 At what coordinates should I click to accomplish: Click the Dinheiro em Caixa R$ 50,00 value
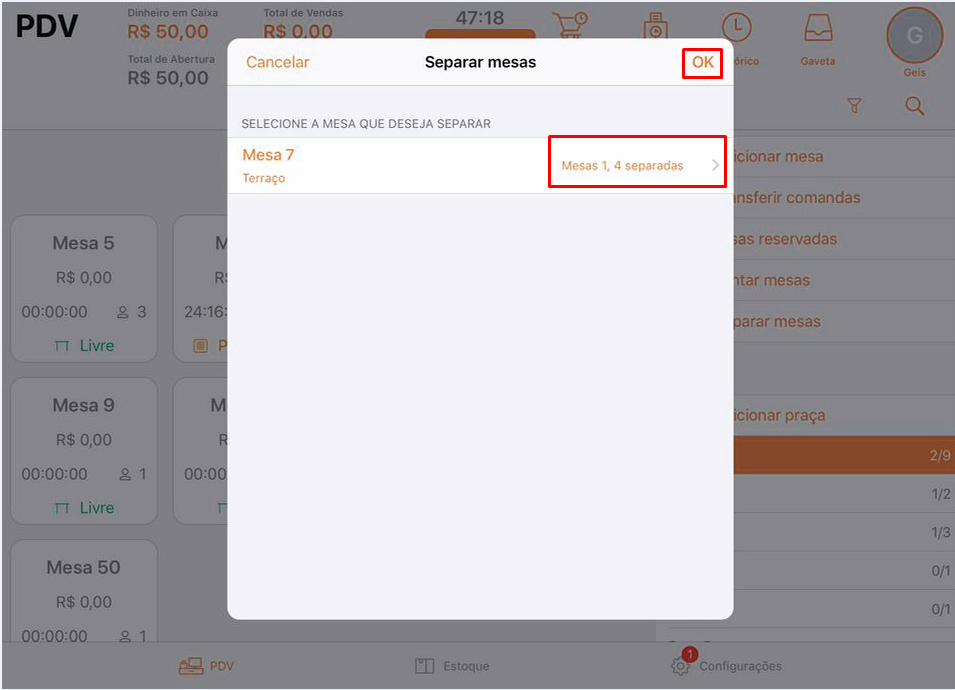[x=167, y=32]
